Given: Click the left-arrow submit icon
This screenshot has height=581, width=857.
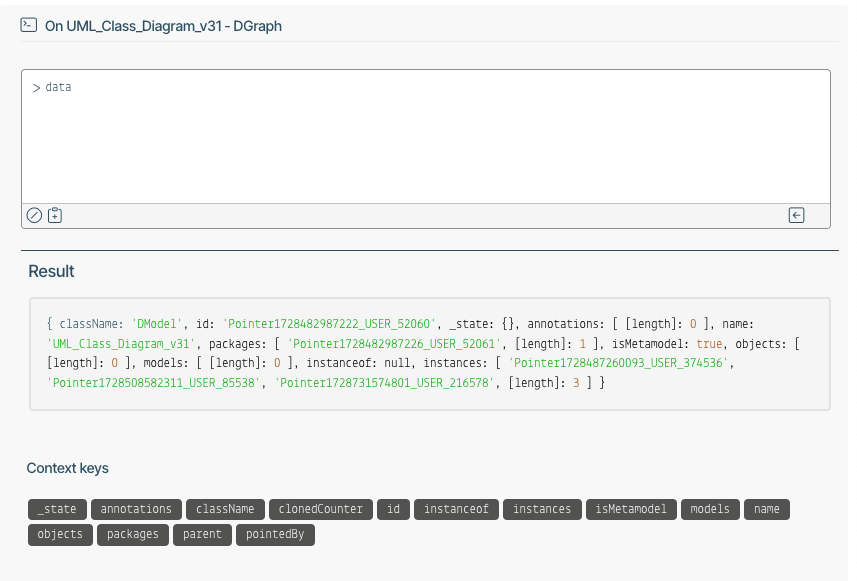Looking at the screenshot, I should (796, 215).
